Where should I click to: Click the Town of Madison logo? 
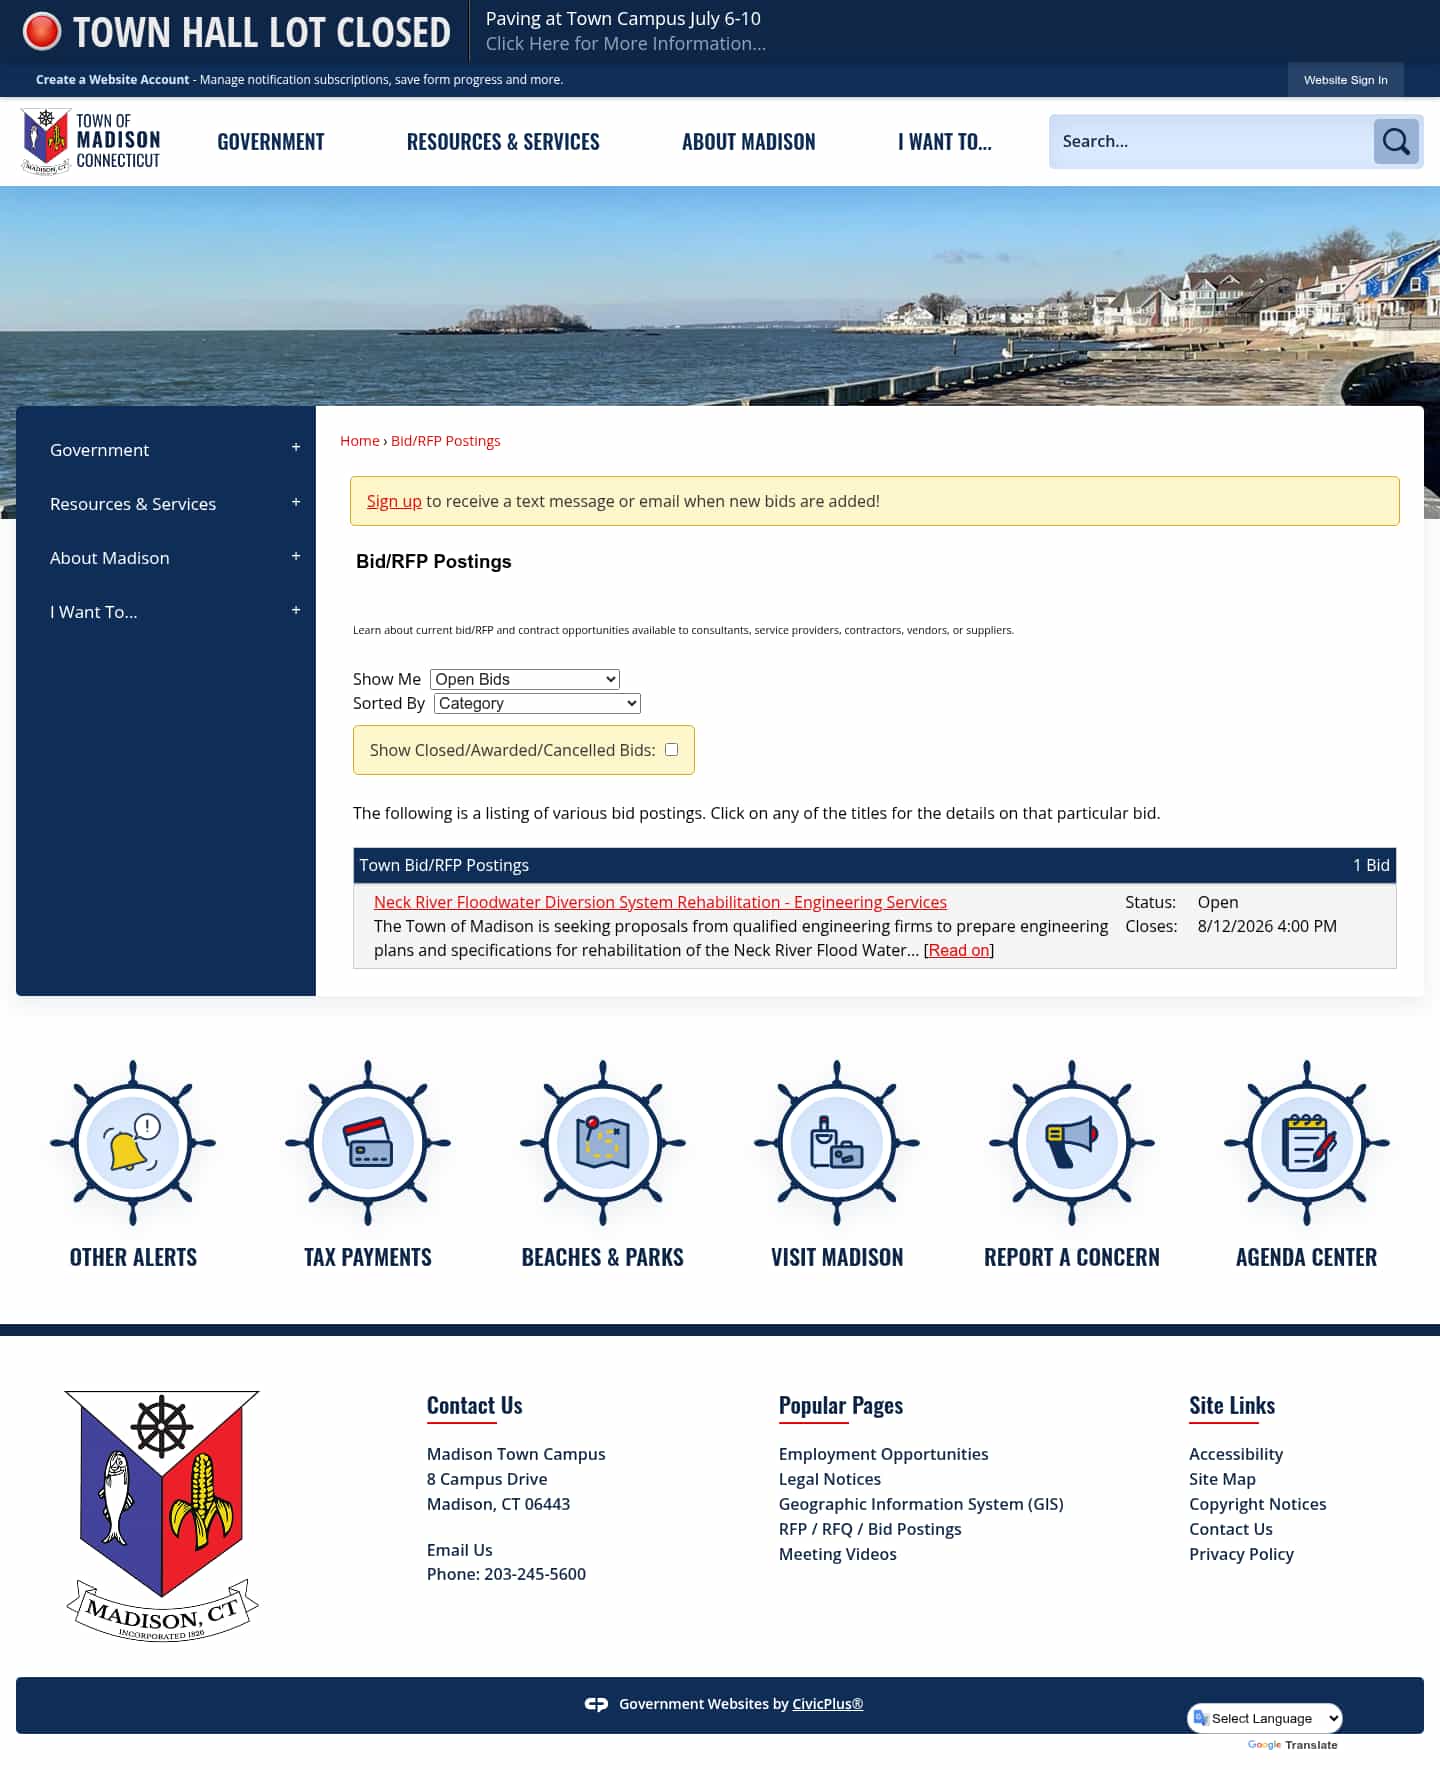91,141
